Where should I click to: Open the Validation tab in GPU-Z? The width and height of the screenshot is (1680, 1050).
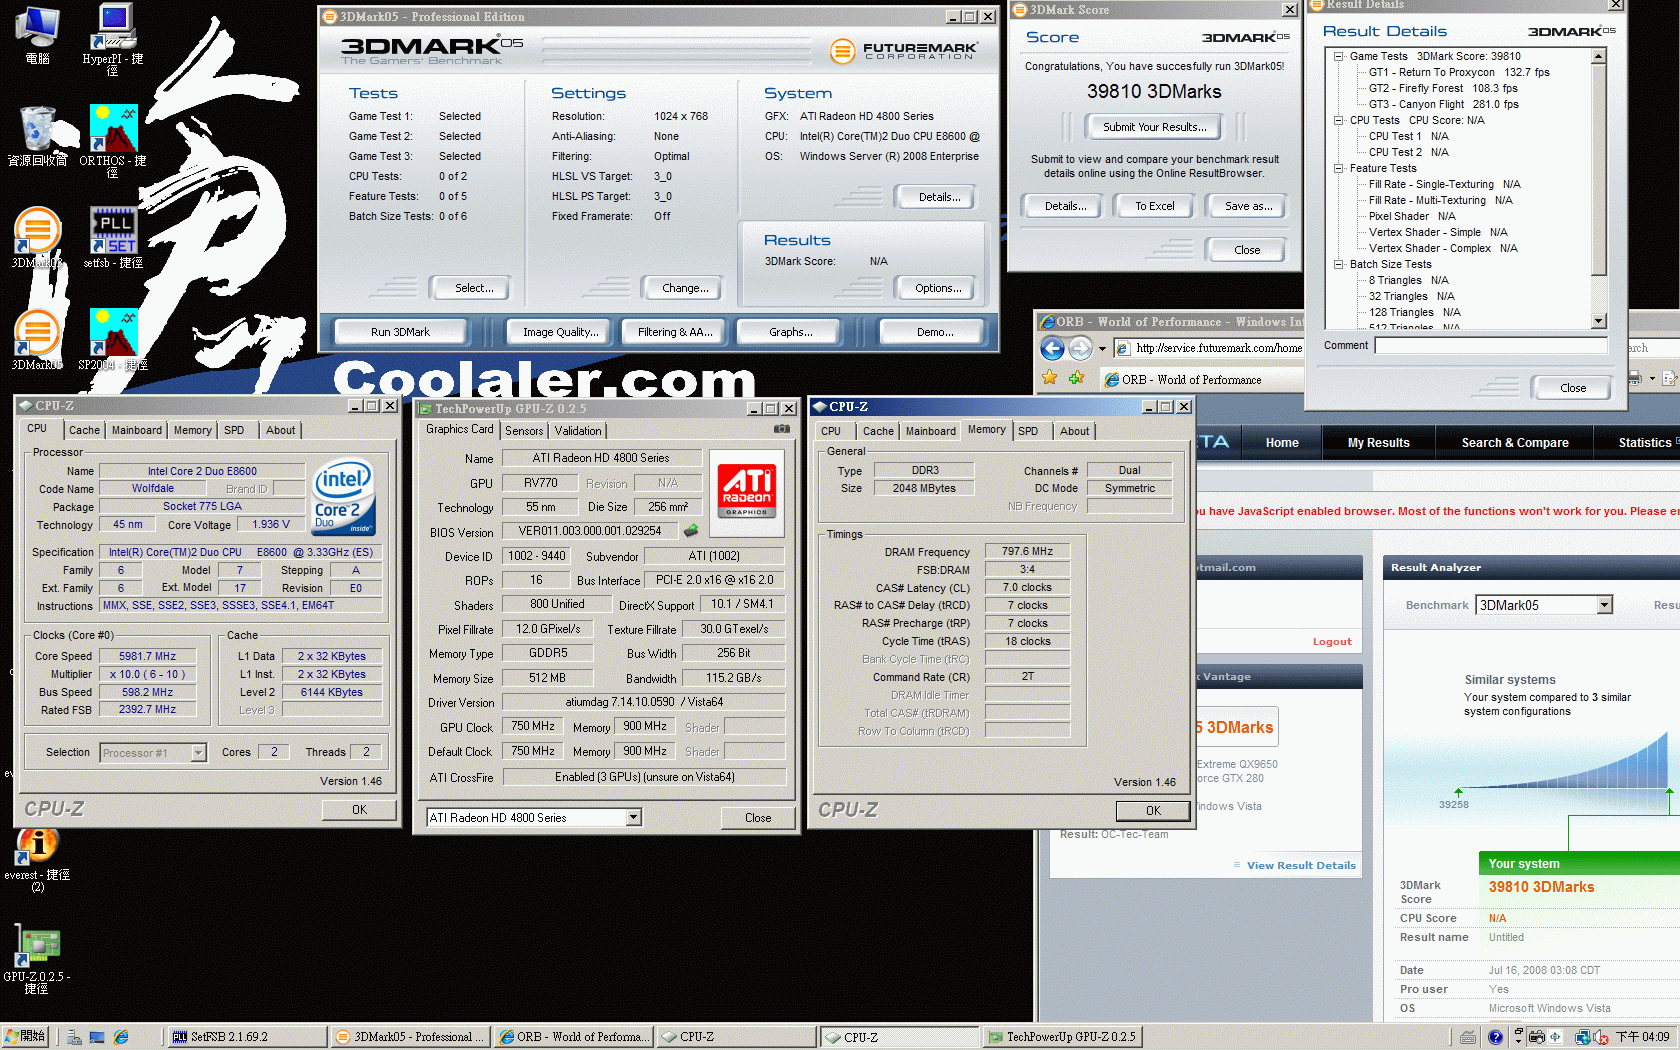click(x=578, y=431)
